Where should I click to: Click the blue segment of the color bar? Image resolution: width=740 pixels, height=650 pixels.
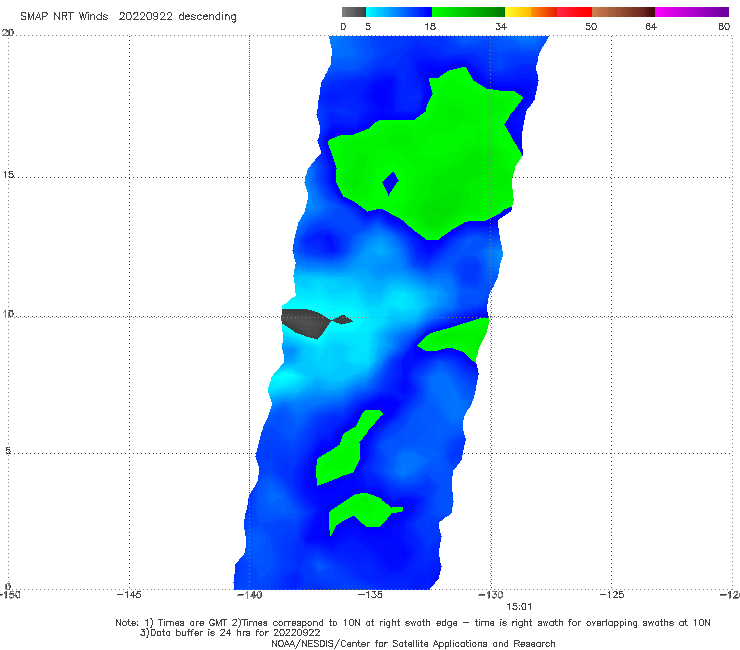pyautogui.click(x=399, y=12)
